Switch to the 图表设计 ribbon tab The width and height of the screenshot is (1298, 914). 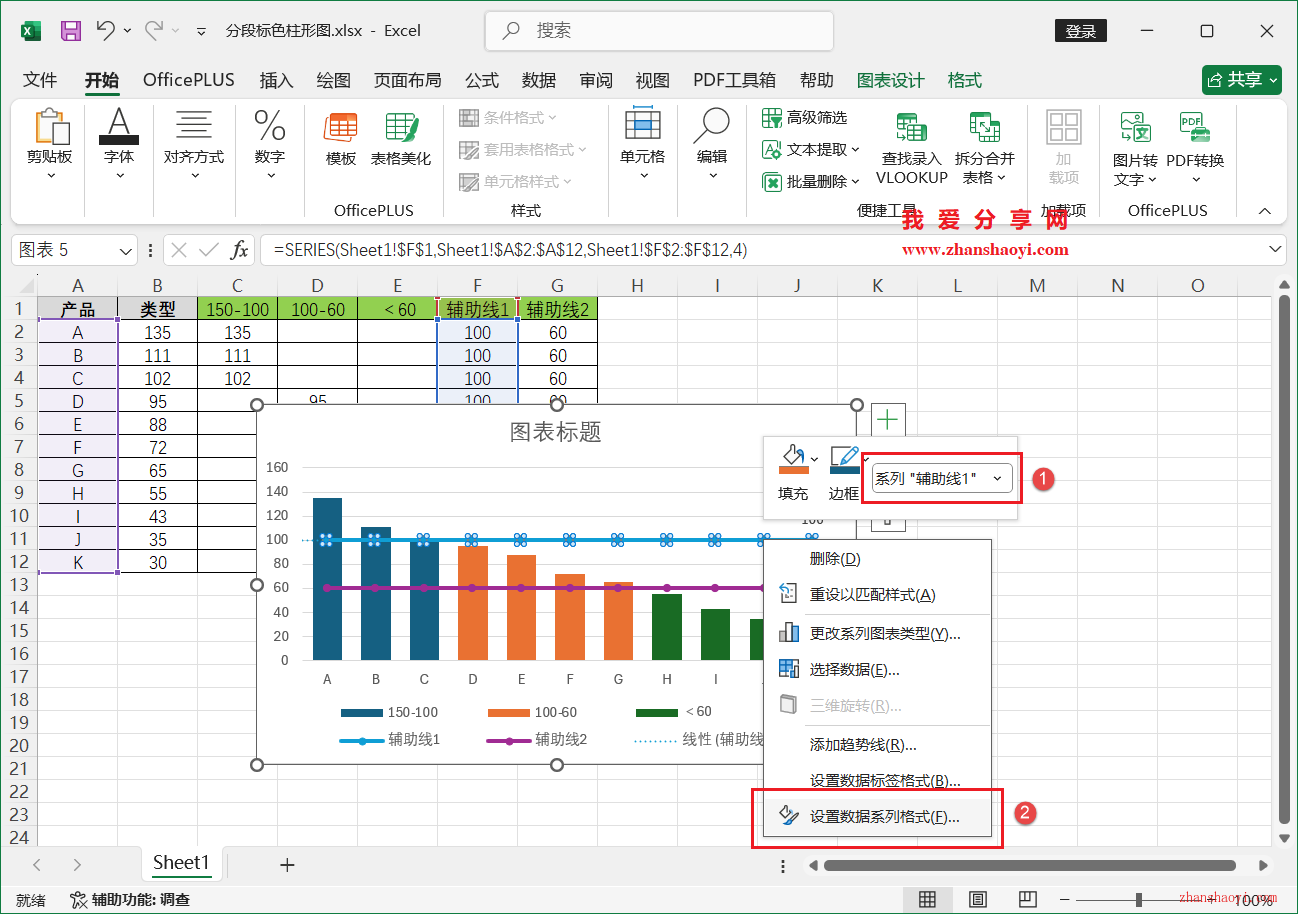(890, 80)
